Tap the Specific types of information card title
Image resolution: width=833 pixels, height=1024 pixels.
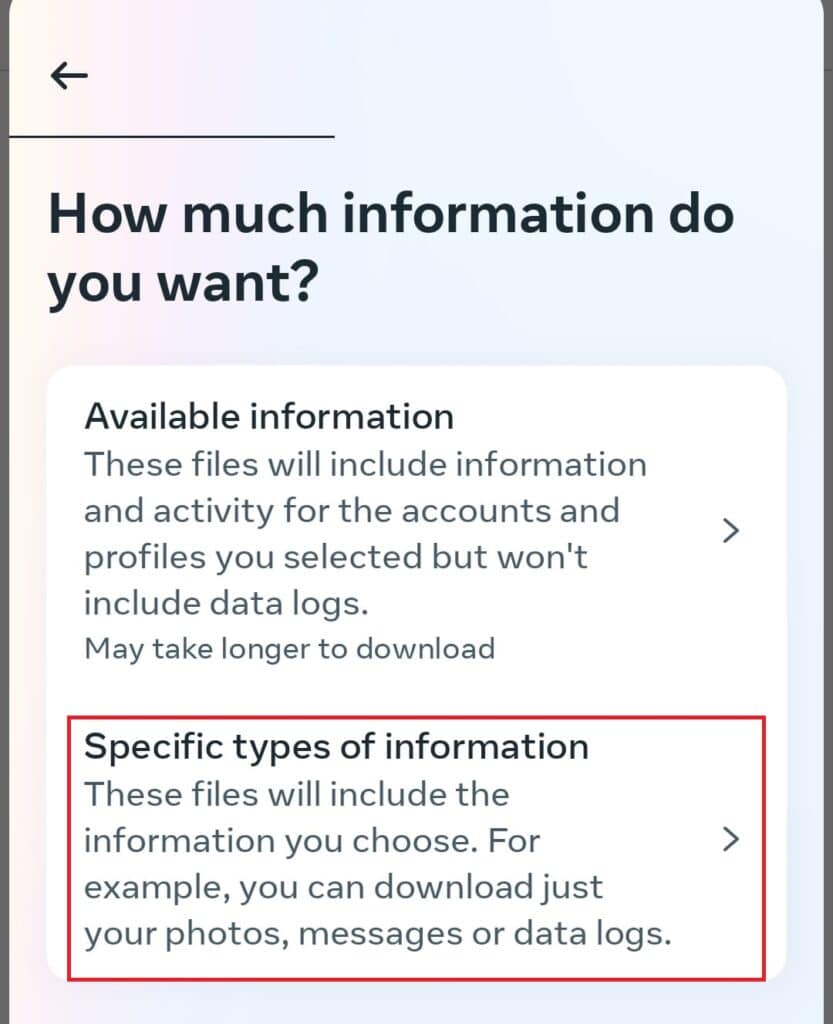pyautogui.click(x=337, y=746)
